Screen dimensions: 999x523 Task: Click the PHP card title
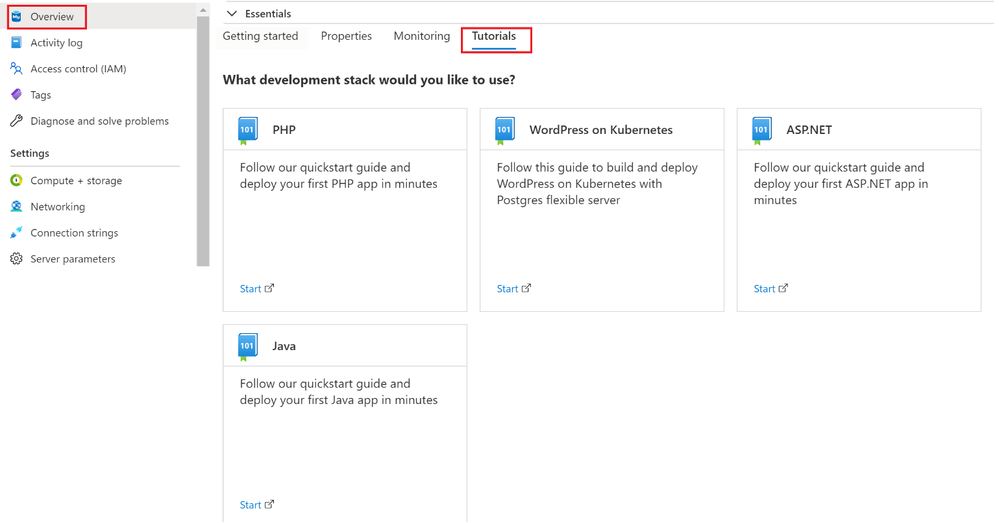coord(284,130)
